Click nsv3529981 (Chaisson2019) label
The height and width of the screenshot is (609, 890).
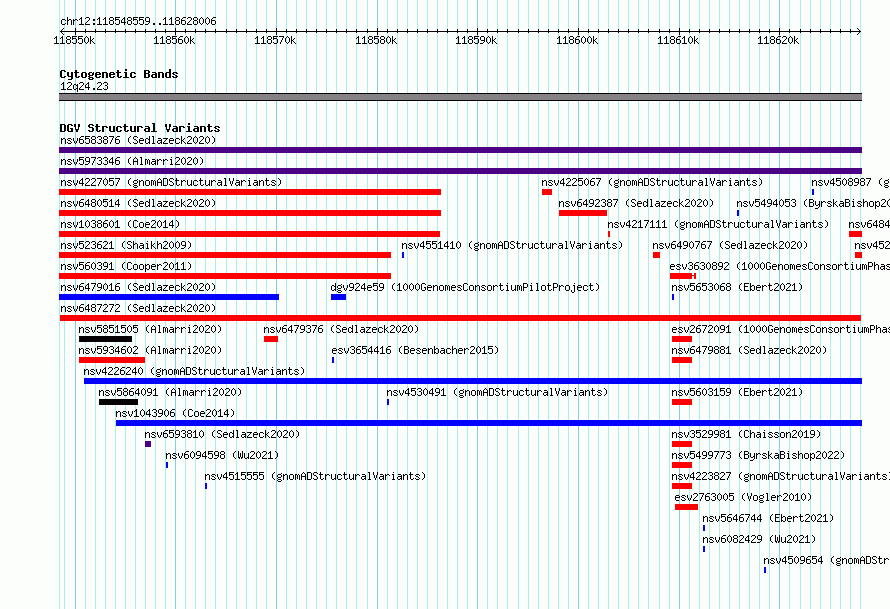[746, 434]
